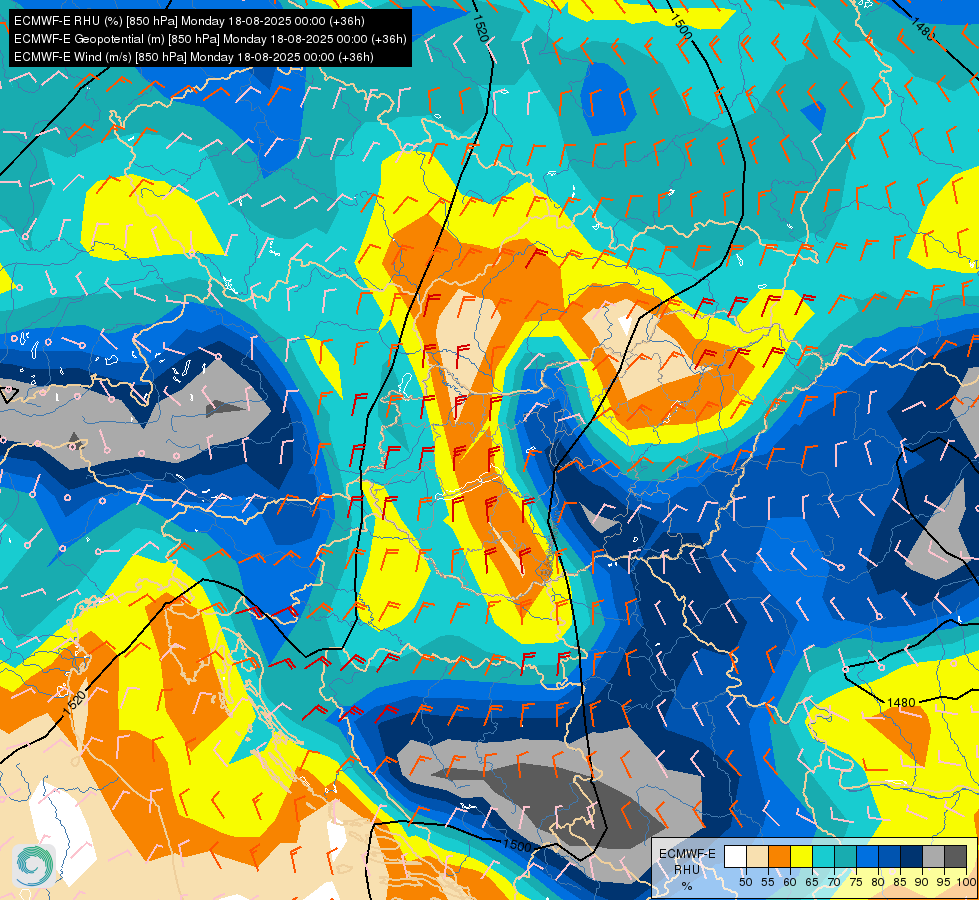Select the teal 70-75 legend swatch

pyautogui.click(x=845, y=856)
